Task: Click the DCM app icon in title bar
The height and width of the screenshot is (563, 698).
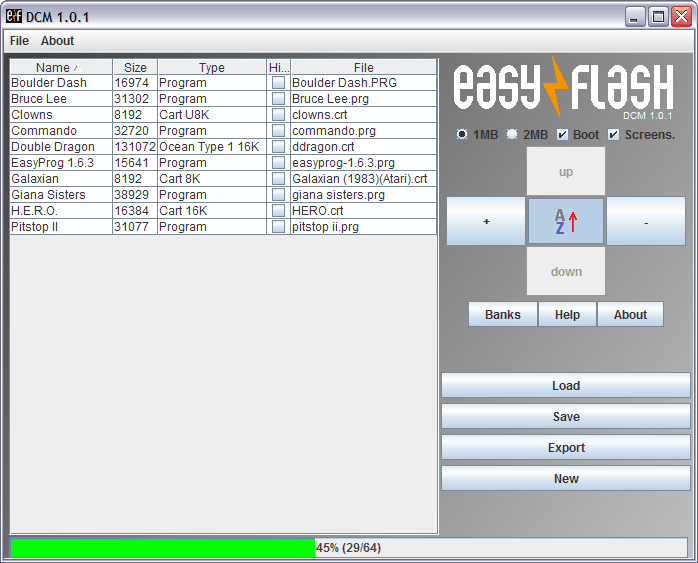Action: coord(14,16)
